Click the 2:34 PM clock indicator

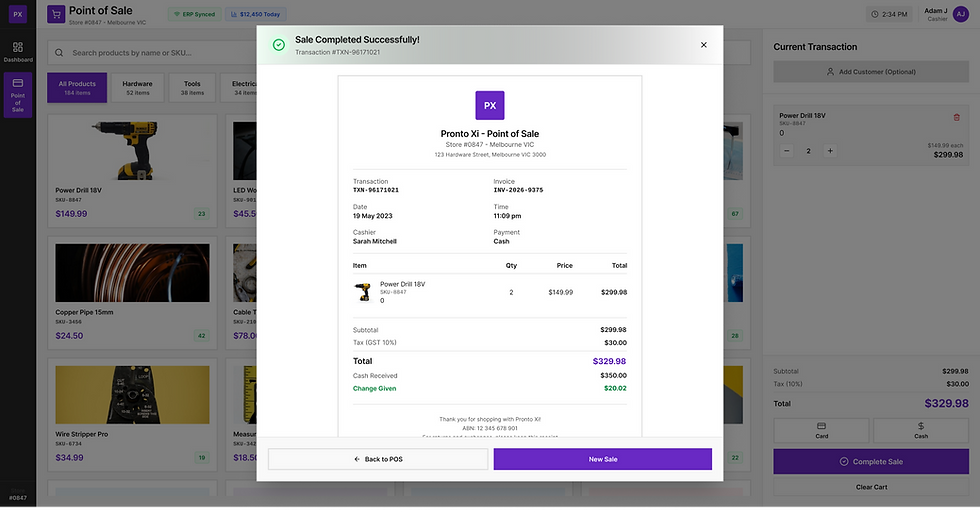pos(889,14)
